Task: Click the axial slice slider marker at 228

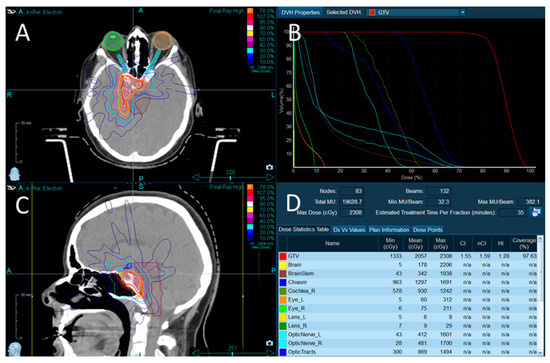Action: coord(230,178)
